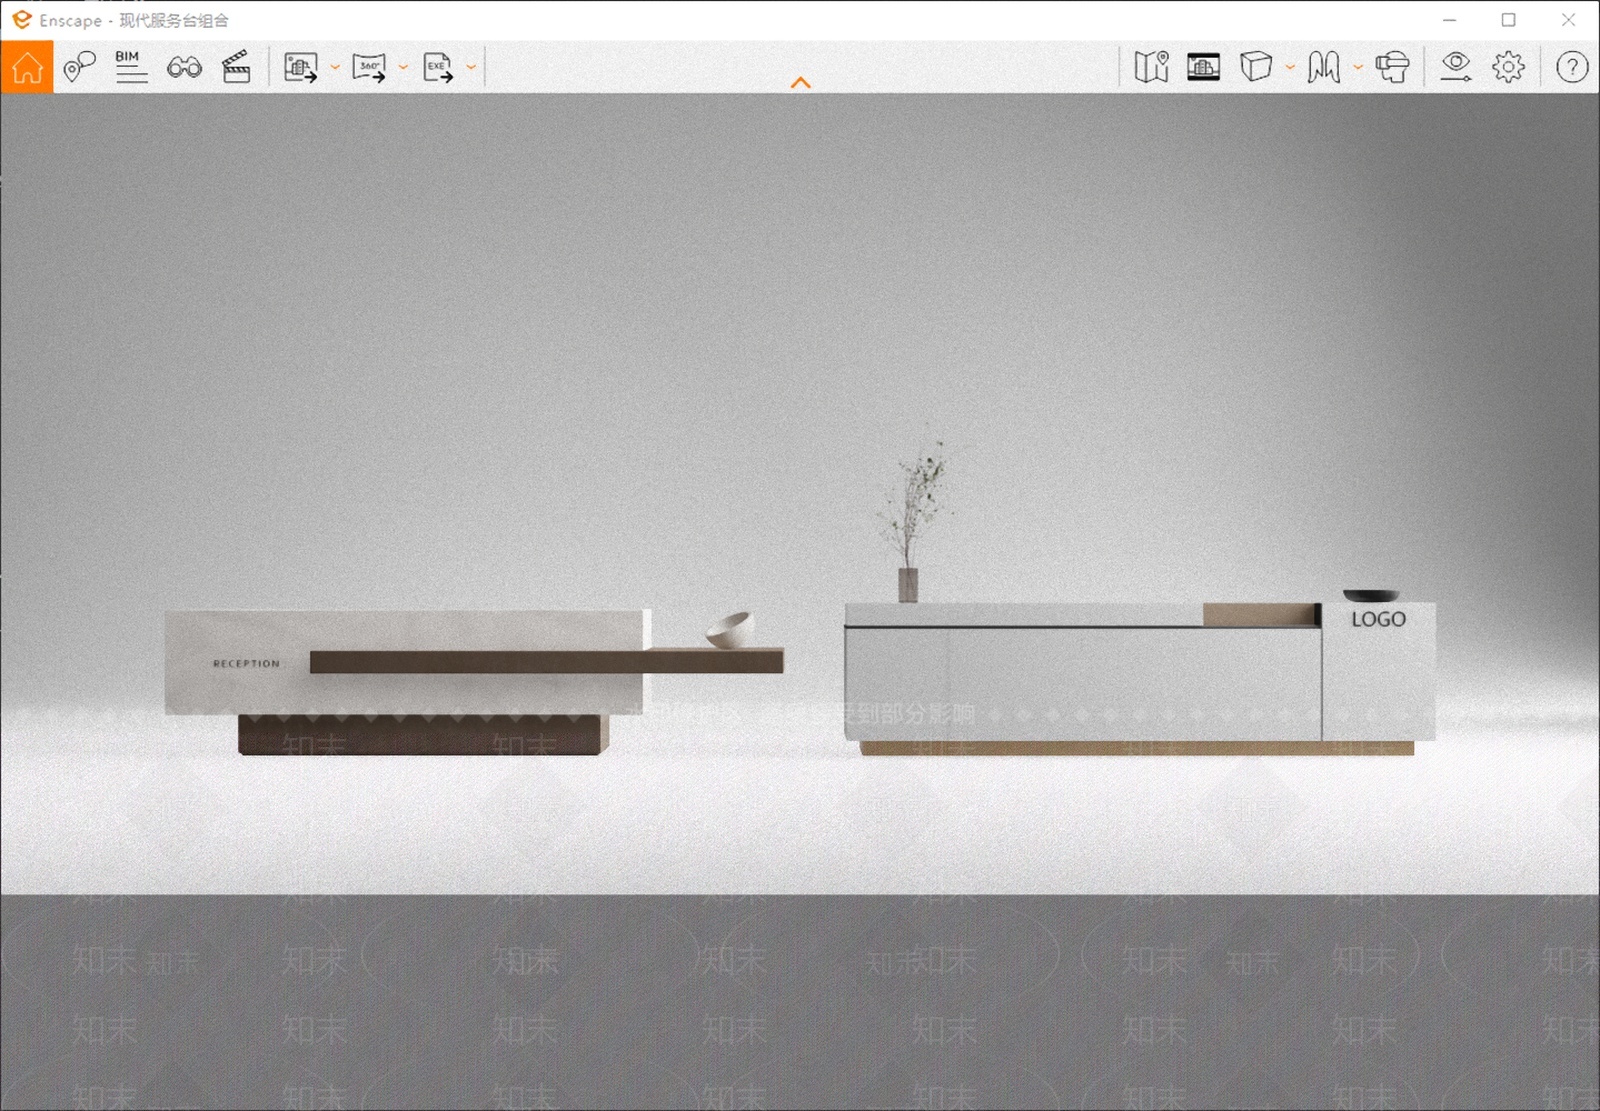
Task: Enable Safe Frame binoculars icon
Action: click(x=184, y=67)
